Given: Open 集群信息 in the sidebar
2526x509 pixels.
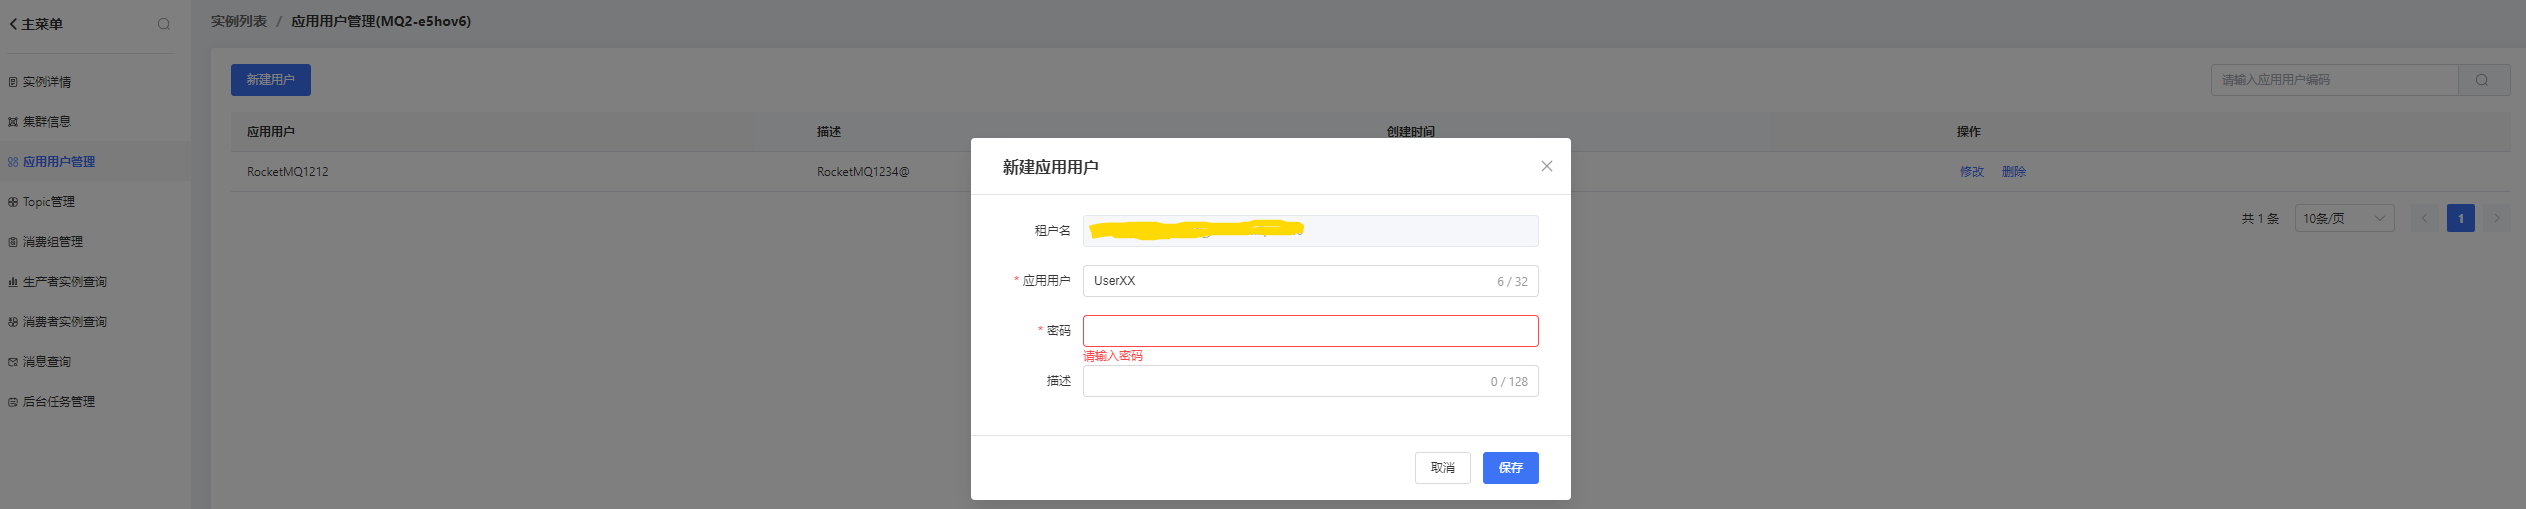Looking at the screenshot, I should [47, 122].
